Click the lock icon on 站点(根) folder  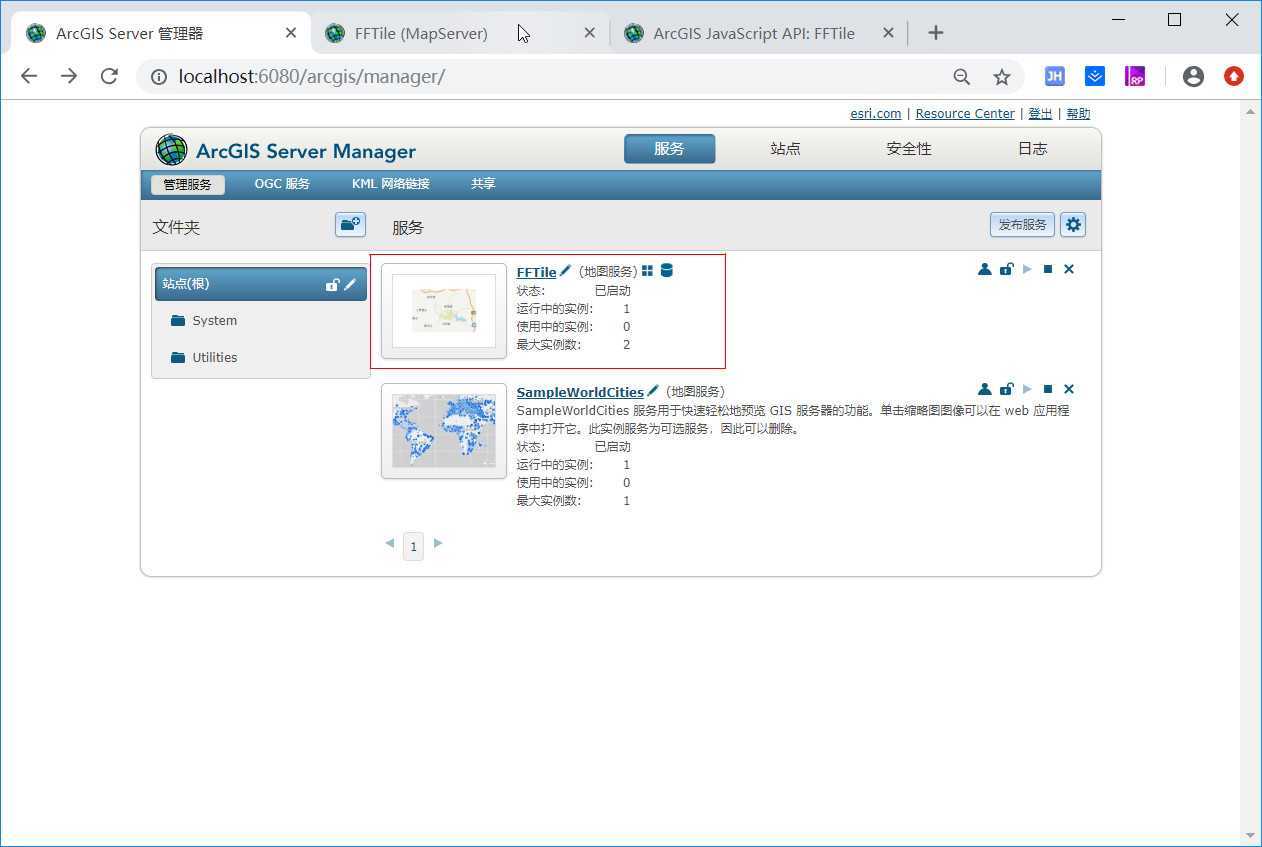333,284
